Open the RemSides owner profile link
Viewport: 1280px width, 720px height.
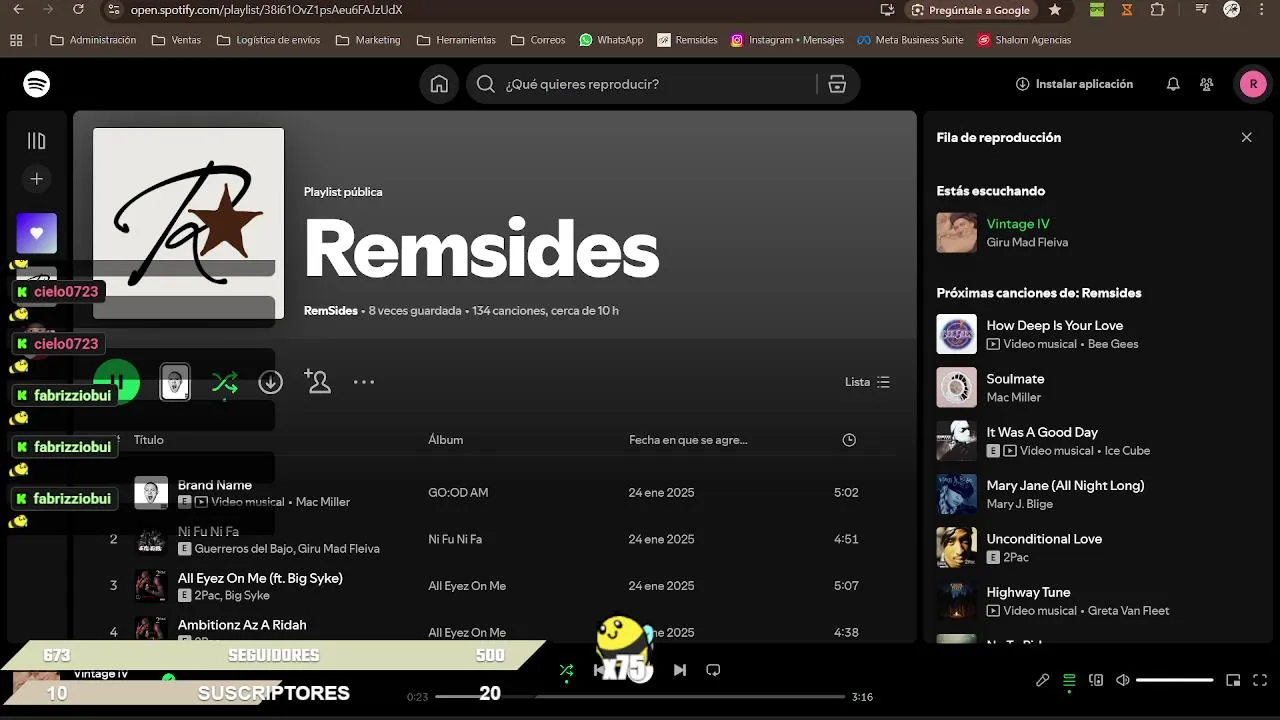(331, 311)
